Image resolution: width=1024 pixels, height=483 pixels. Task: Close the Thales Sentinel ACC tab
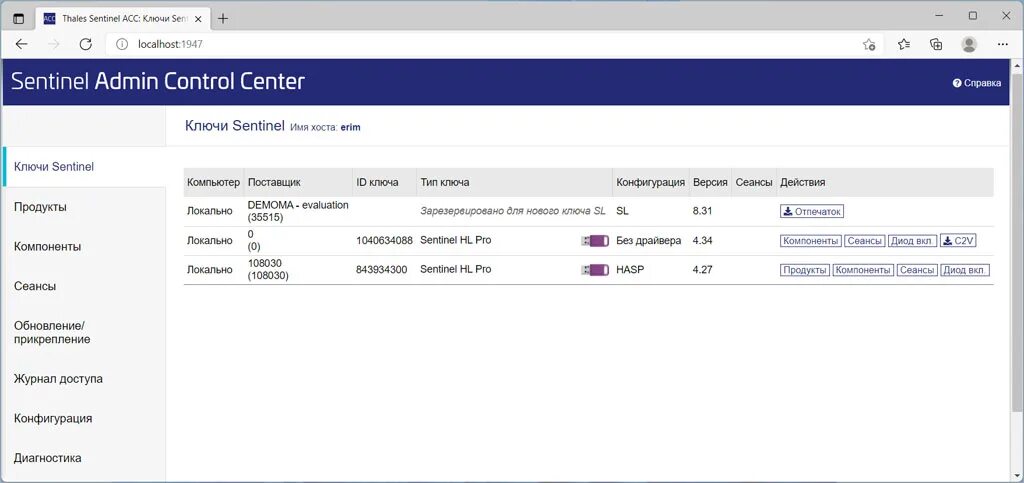click(x=201, y=19)
